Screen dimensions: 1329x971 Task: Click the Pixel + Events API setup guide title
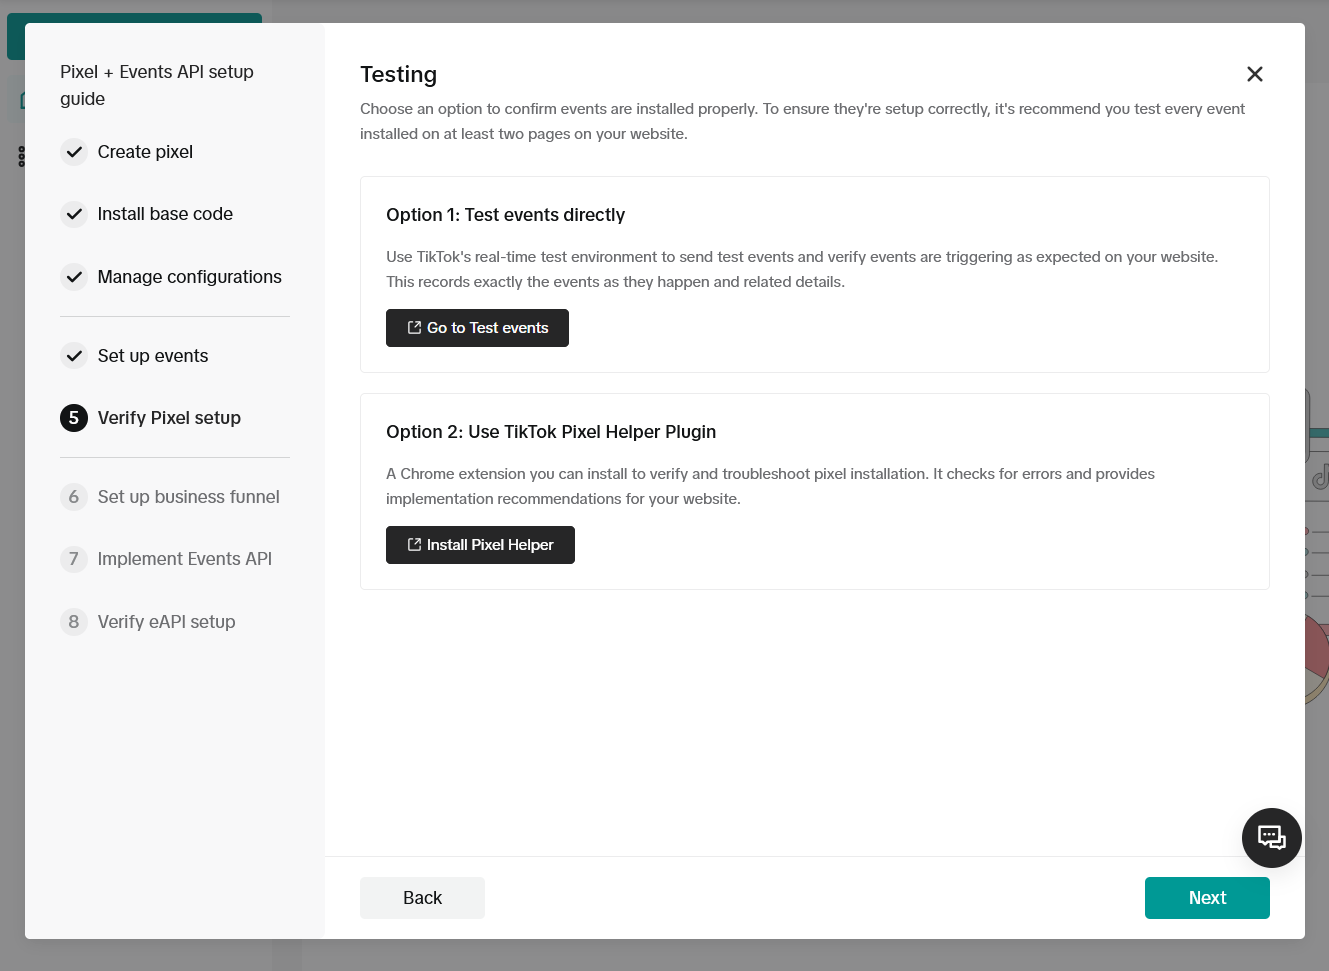click(157, 85)
